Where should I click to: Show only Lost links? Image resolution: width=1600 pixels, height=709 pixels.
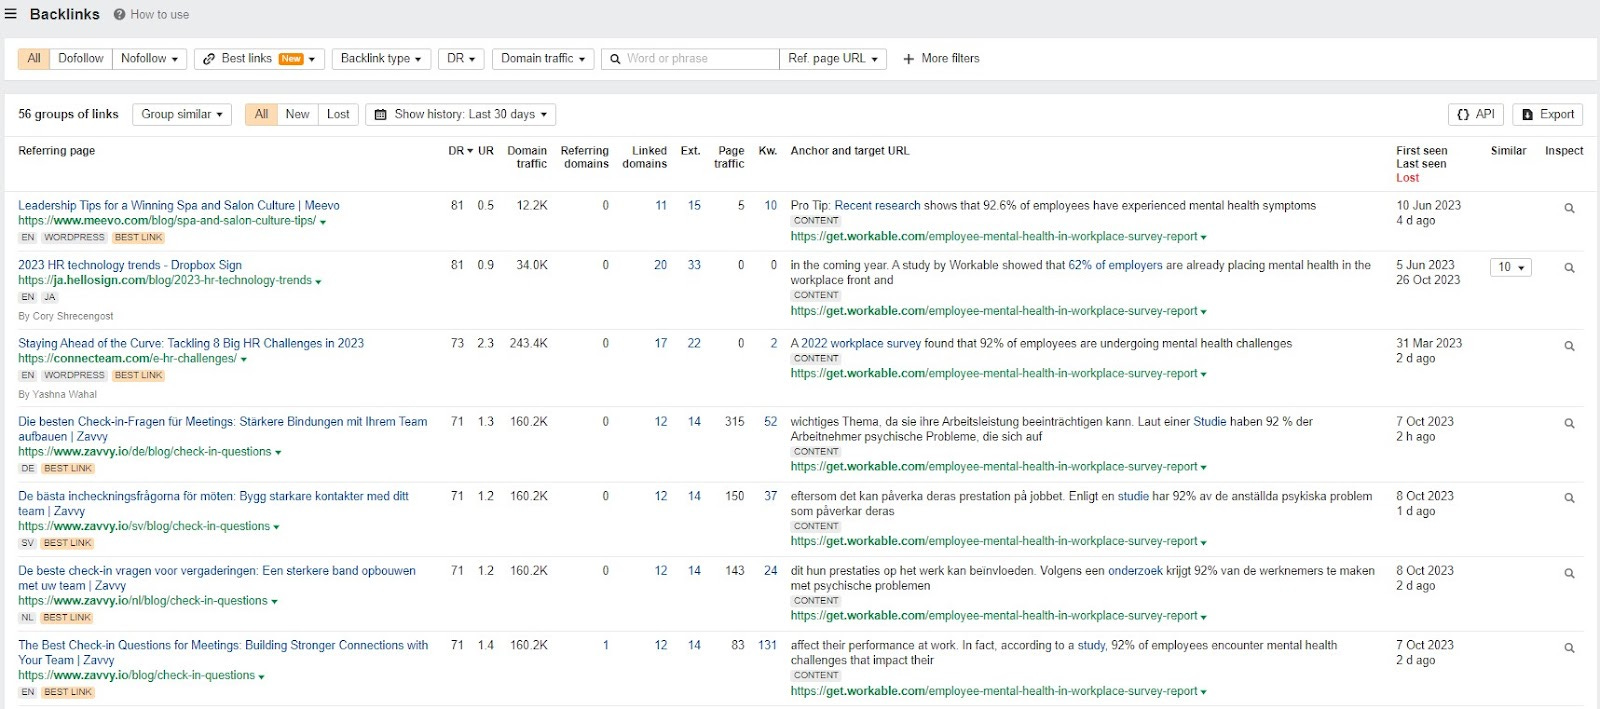[338, 114]
